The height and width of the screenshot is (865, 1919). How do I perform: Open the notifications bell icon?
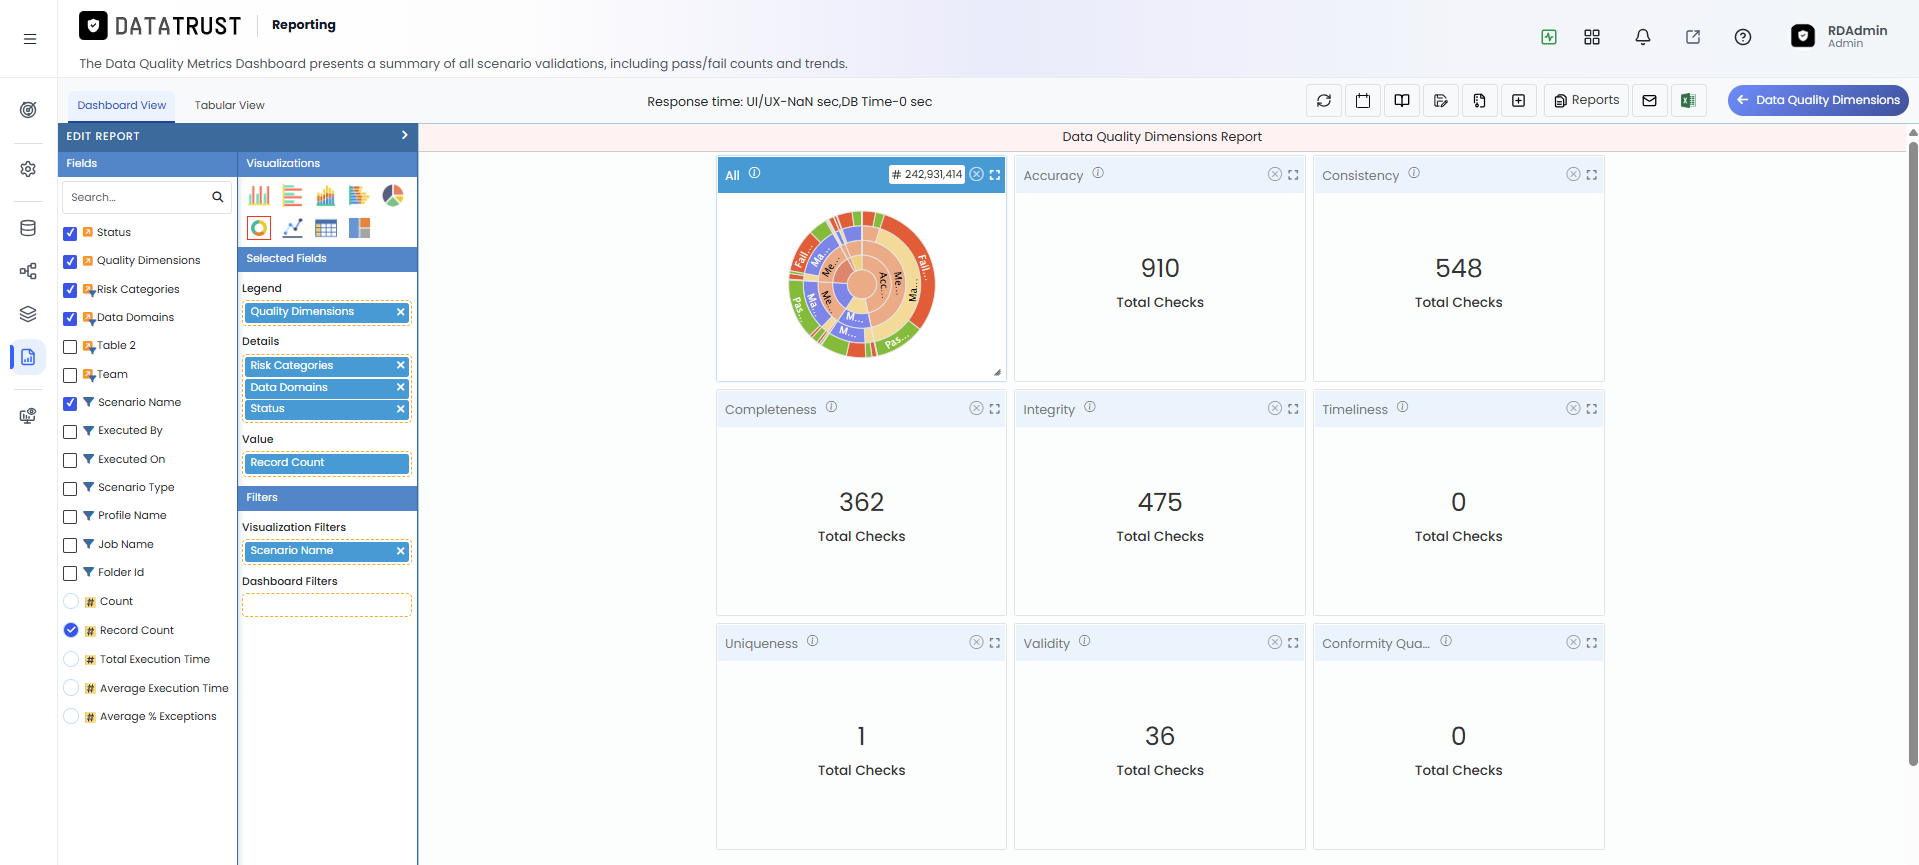click(x=1642, y=37)
